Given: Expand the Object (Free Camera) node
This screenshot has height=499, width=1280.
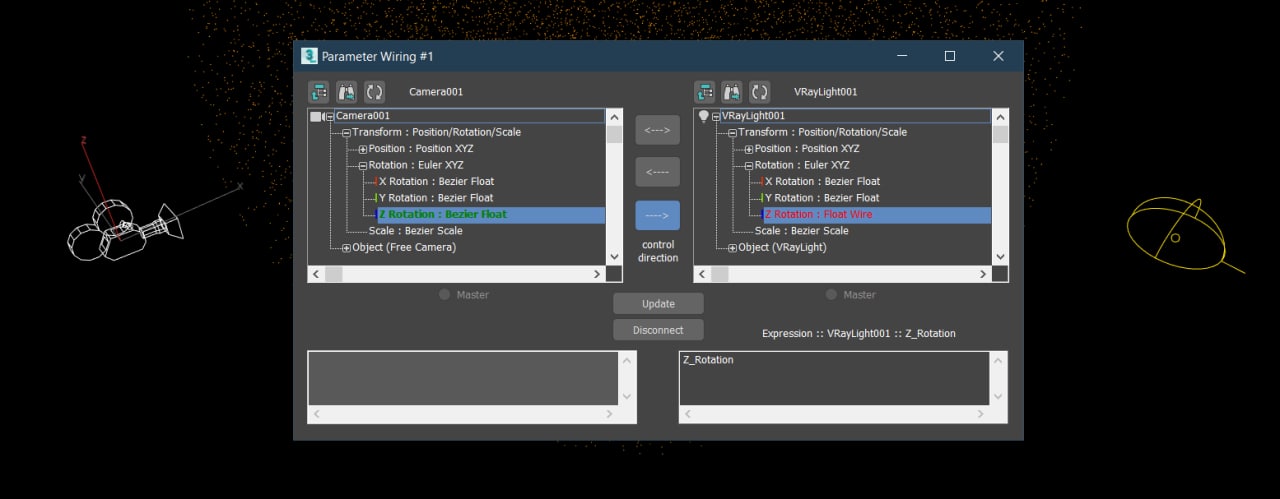Looking at the screenshot, I should pos(346,247).
